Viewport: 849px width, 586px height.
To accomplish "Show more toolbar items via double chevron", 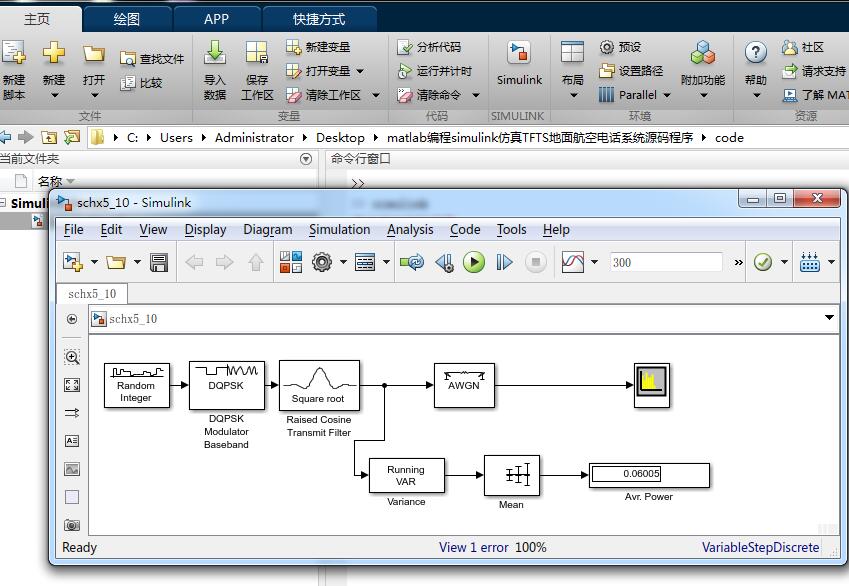I will (x=738, y=263).
